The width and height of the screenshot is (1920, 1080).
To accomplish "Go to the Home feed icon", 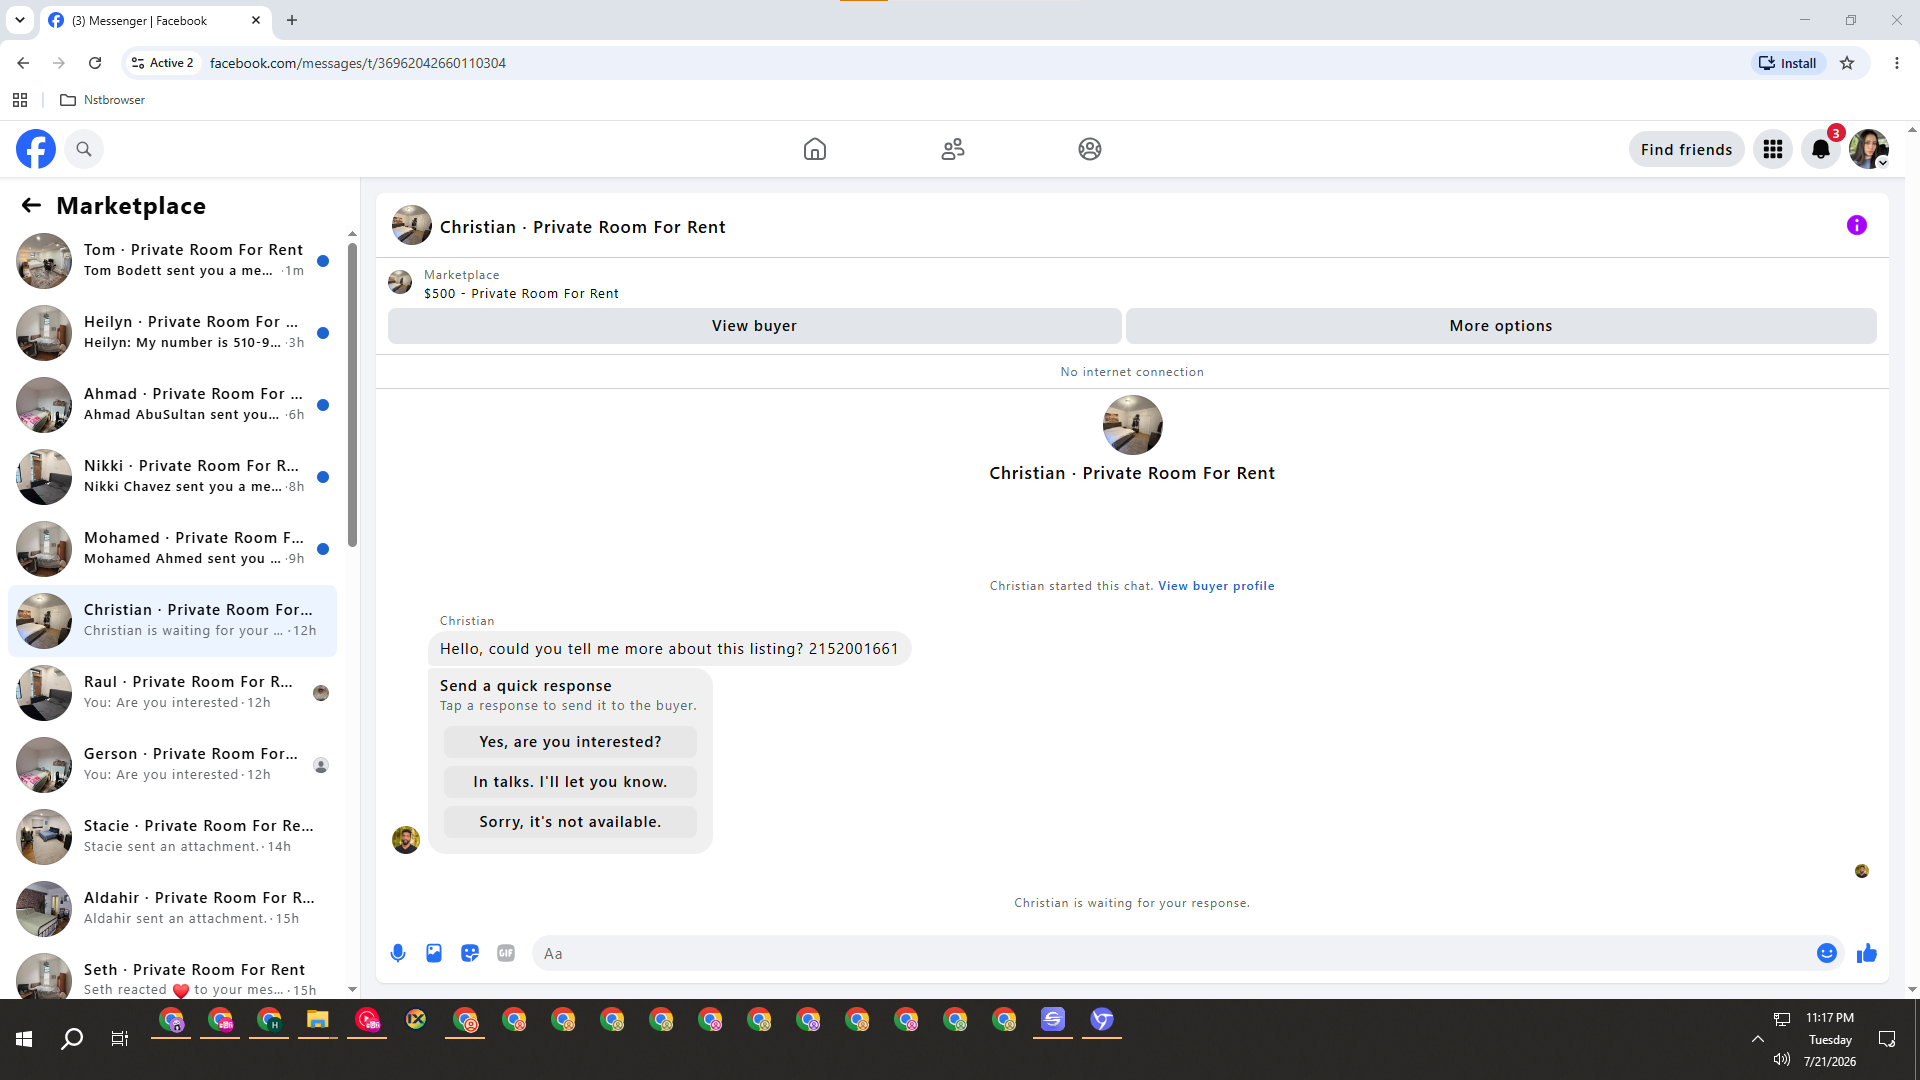I will tap(815, 149).
